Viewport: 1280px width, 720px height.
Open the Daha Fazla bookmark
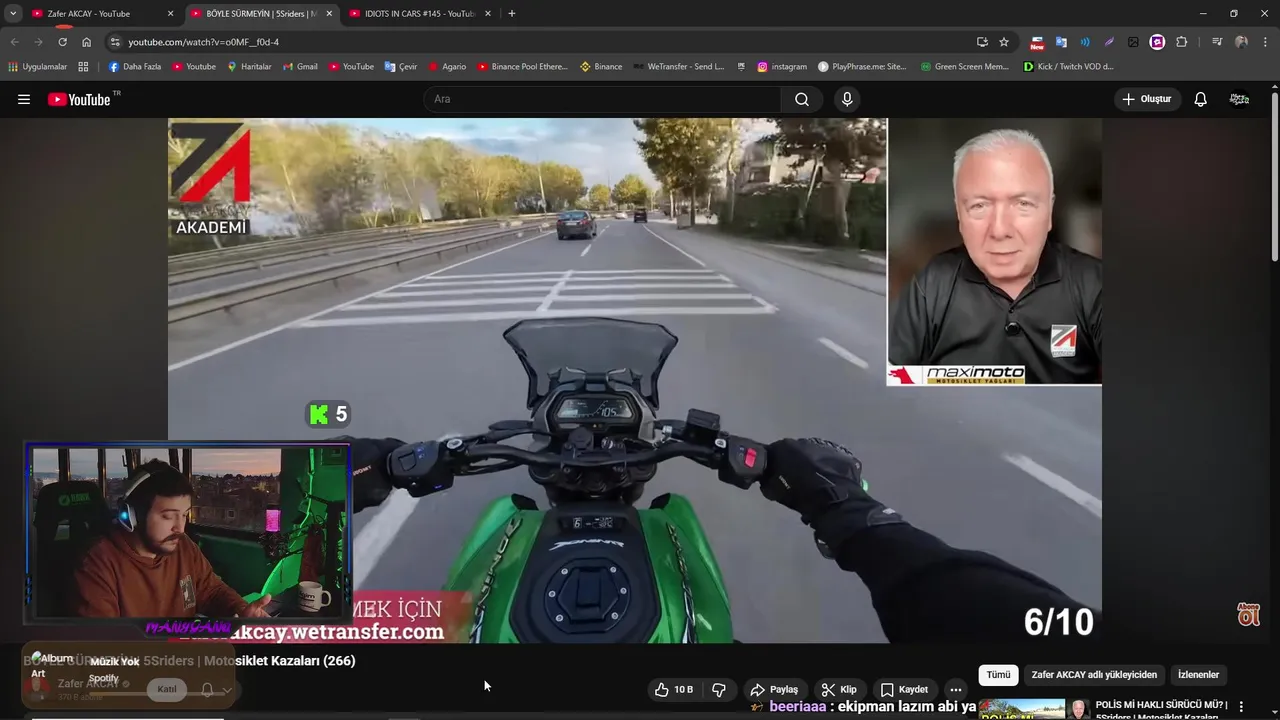[134, 67]
